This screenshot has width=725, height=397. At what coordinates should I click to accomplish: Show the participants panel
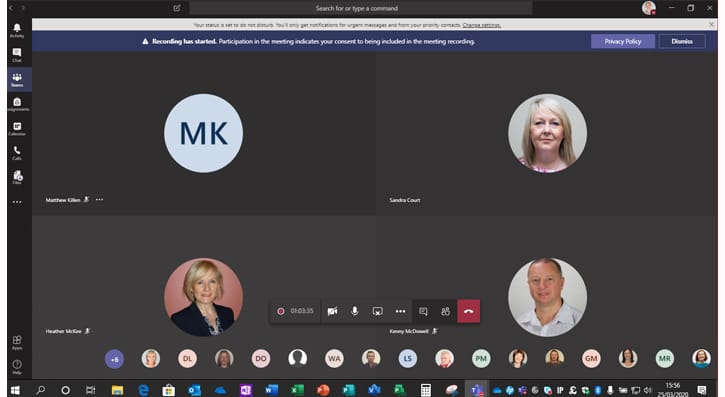(445, 311)
